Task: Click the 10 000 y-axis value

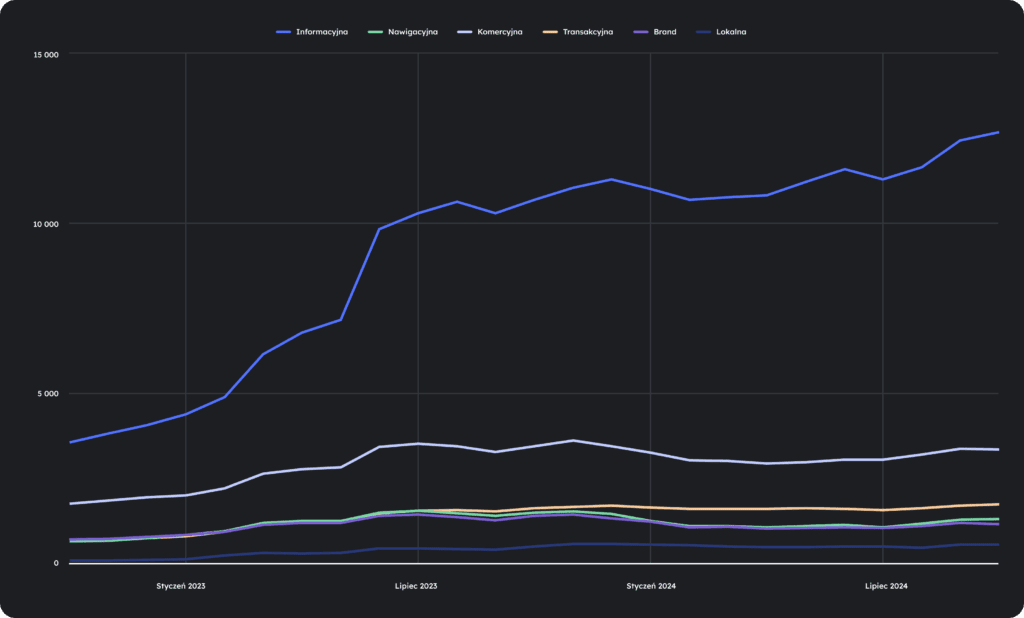Action: click(x=46, y=224)
